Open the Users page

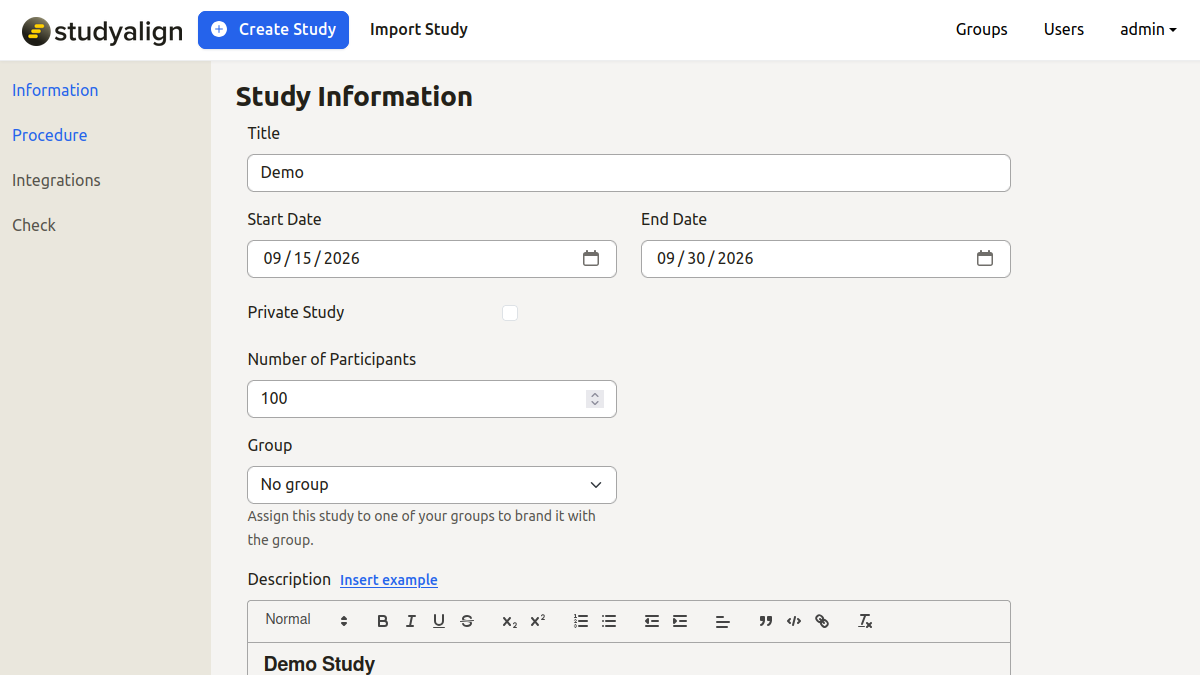pyautogui.click(x=1064, y=30)
